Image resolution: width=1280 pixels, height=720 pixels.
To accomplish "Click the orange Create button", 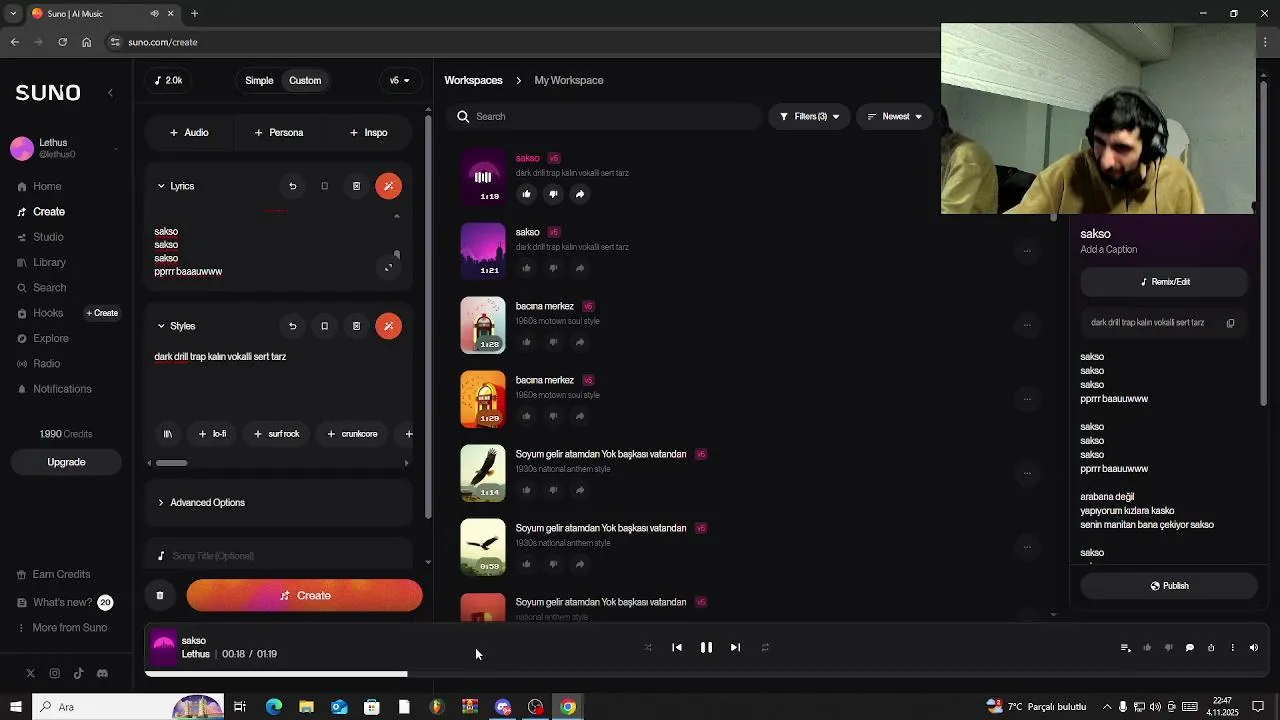I will pyautogui.click(x=305, y=596).
